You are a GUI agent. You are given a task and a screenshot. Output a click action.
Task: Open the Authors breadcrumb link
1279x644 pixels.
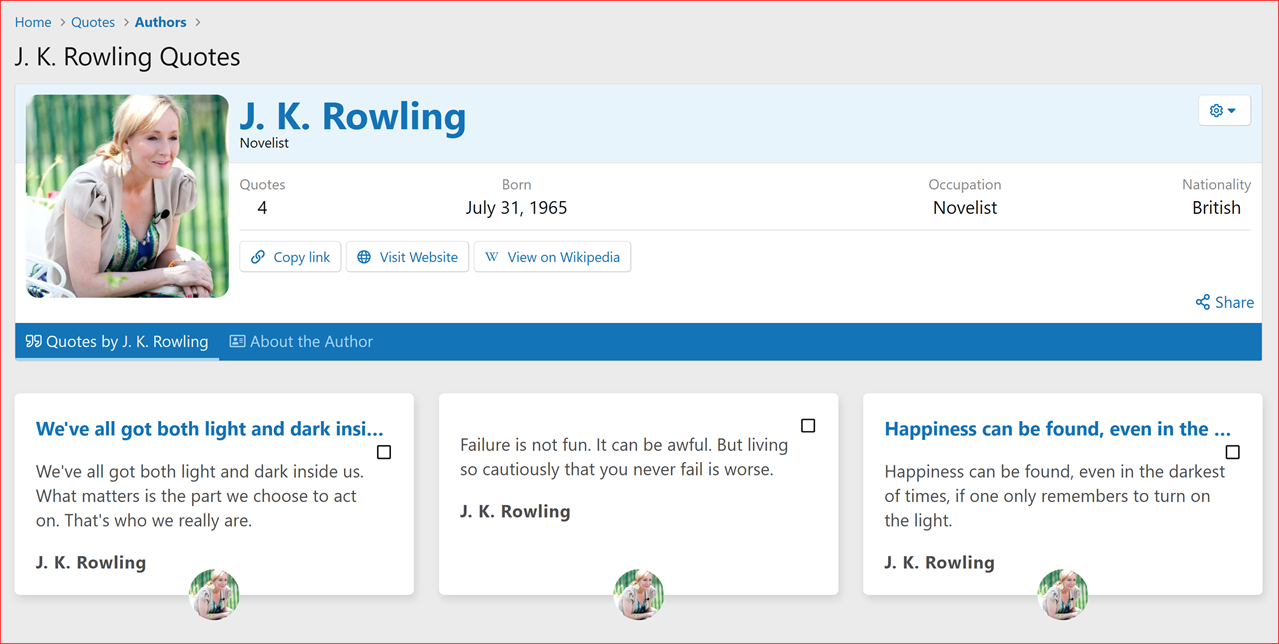(161, 22)
